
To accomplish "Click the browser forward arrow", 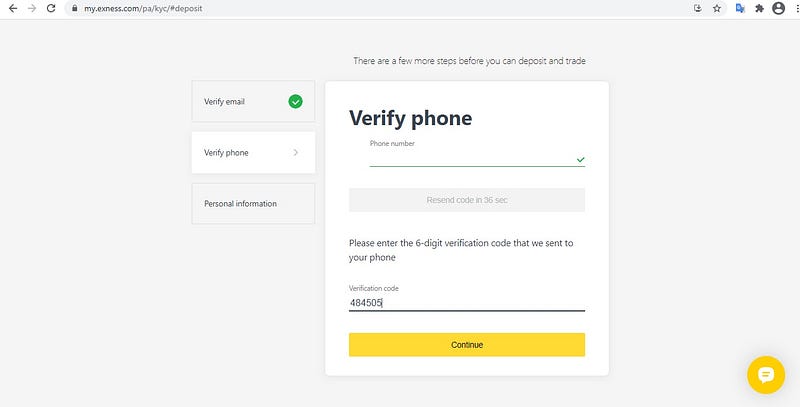I will click(x=32, y=8).
